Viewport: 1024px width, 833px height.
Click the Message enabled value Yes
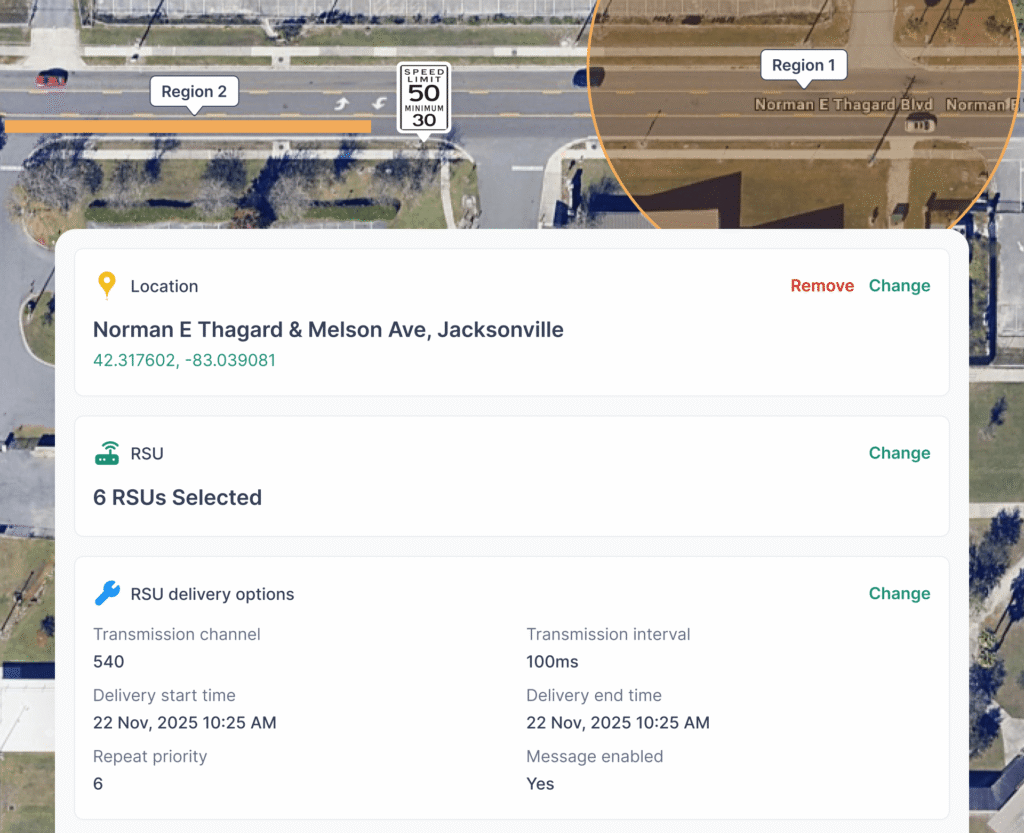pyautogui.click(x=540, y=784)
